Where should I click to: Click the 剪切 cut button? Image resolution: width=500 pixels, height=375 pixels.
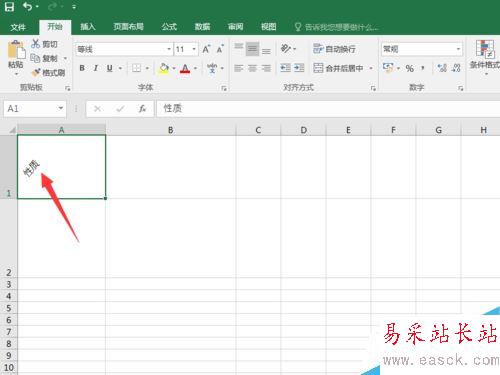click(x=44, y=44)
